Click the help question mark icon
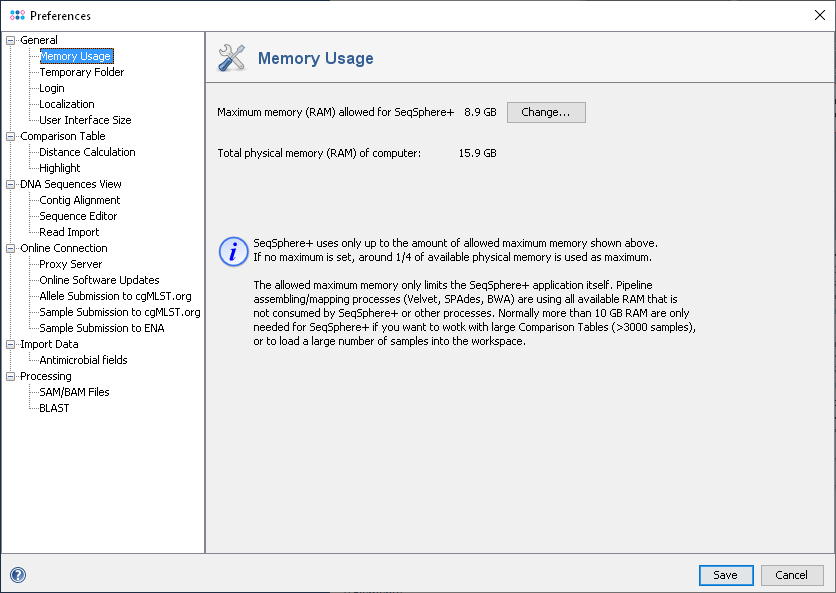836x593 pixels. pos(17,575)
